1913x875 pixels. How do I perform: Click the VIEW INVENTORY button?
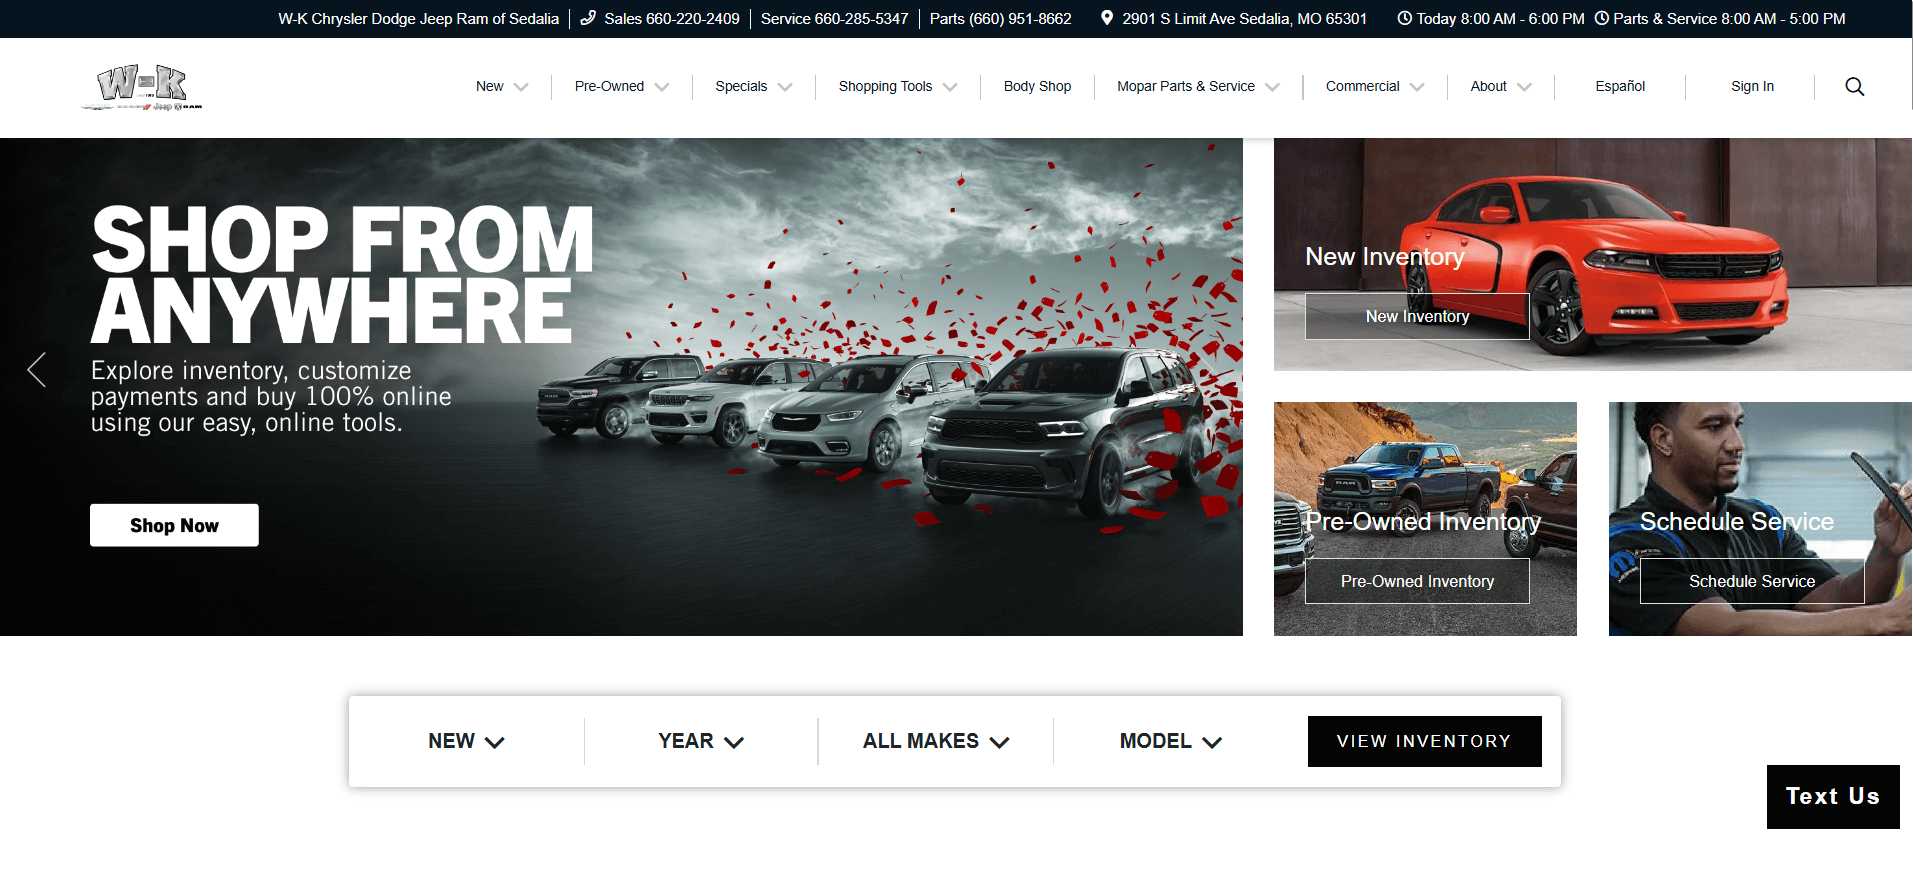point(1424,741)
